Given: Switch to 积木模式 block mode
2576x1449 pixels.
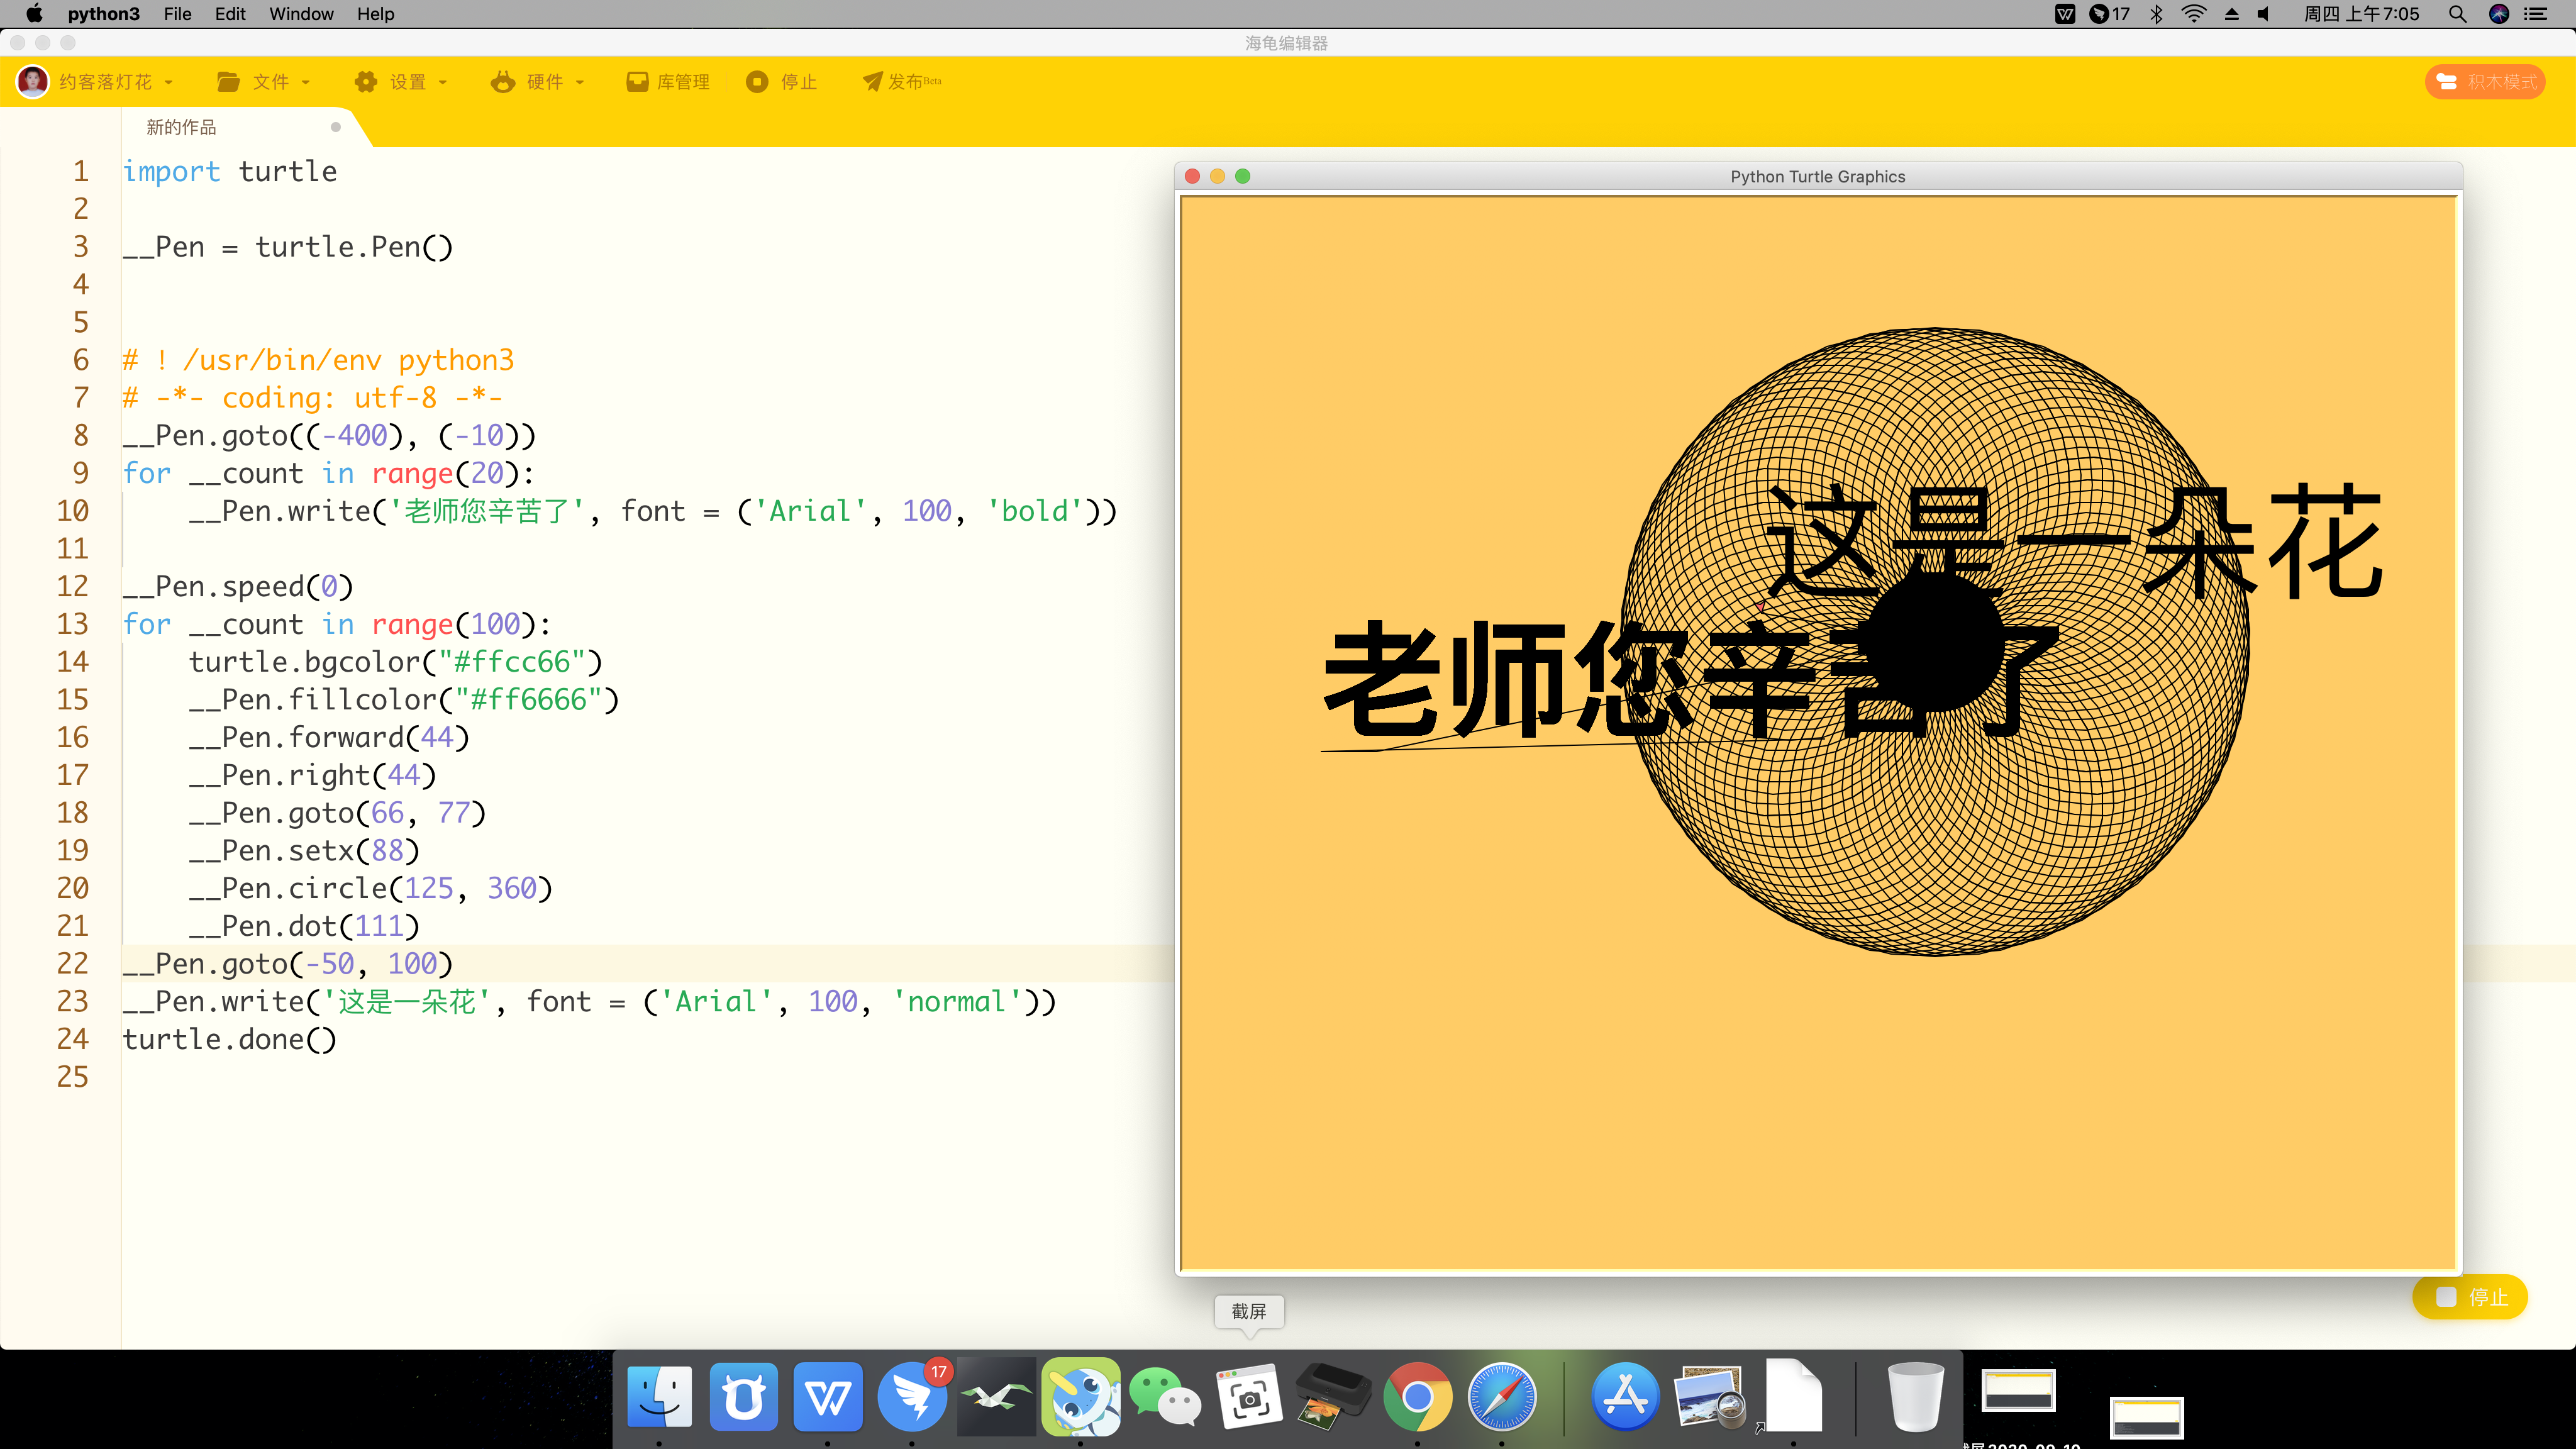Looking at the screenshot, I should point(2485,82).
